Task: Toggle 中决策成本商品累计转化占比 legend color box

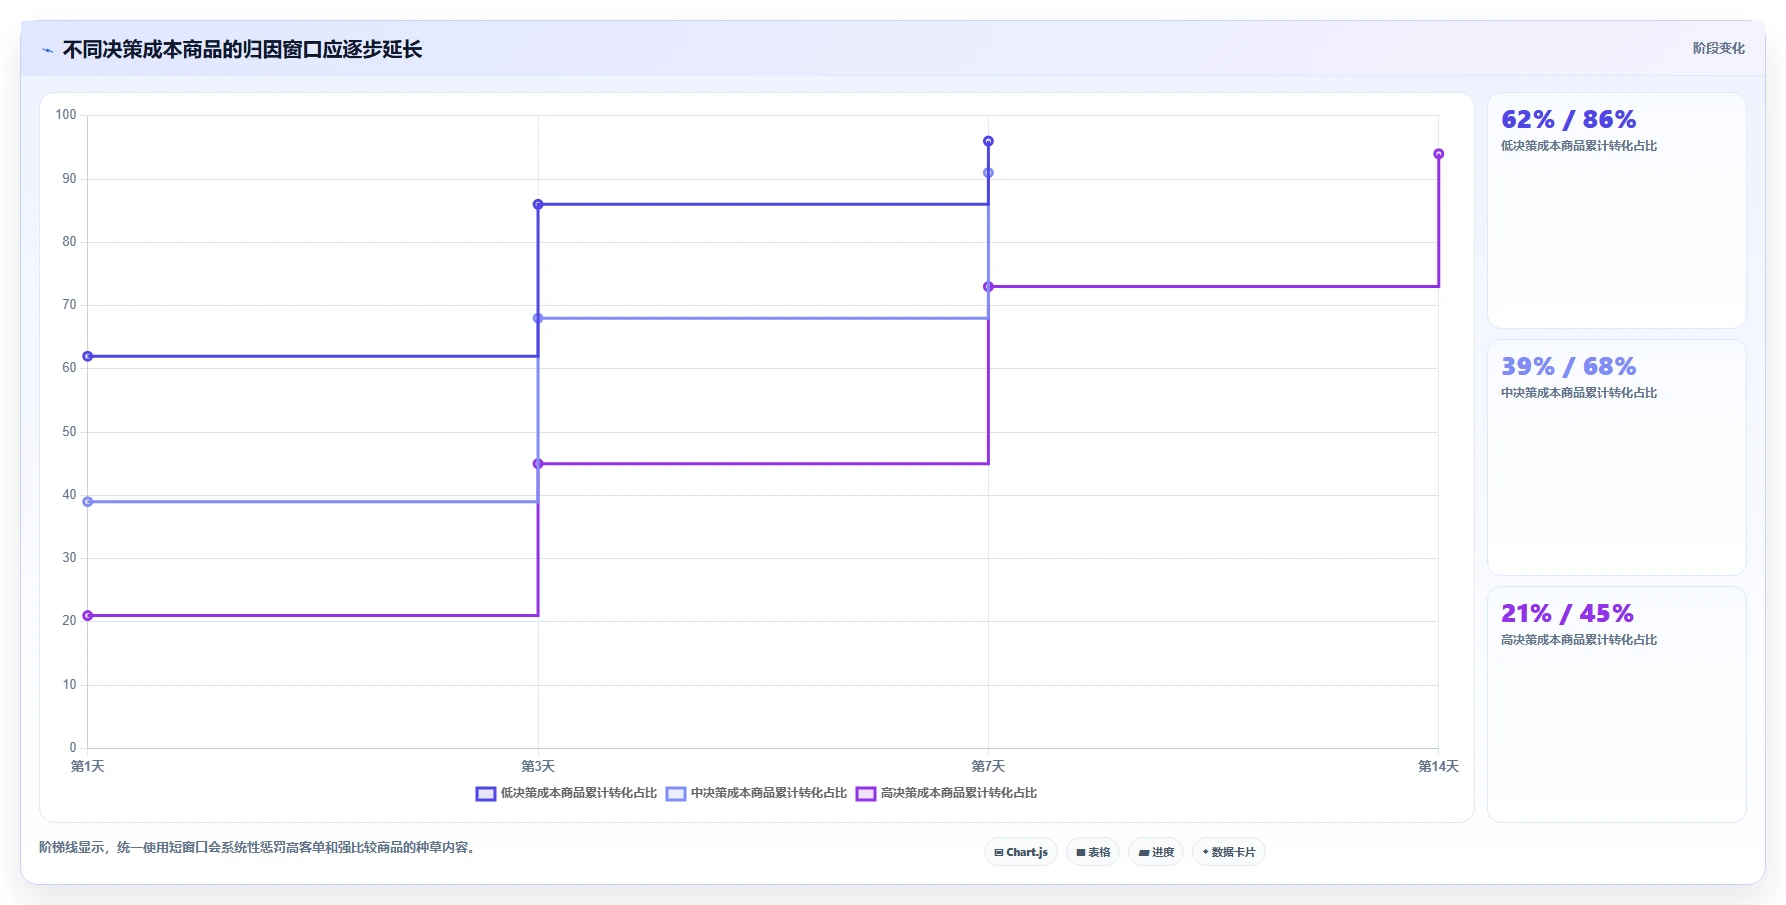Action: pyautogui.click(x=676, y=794)
